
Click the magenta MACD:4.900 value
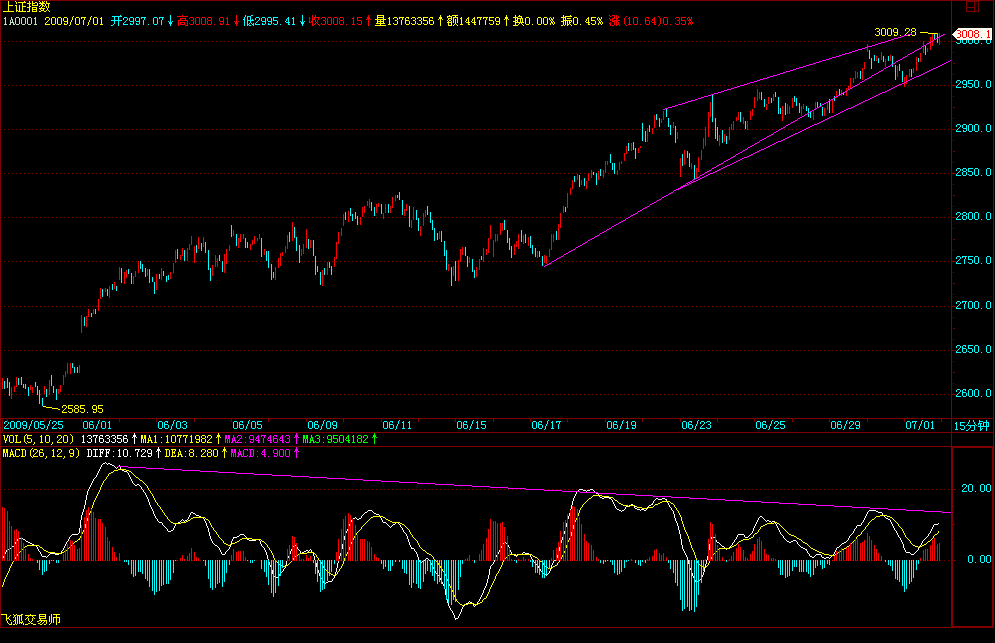pyautogui.click(x=260, y=453)
